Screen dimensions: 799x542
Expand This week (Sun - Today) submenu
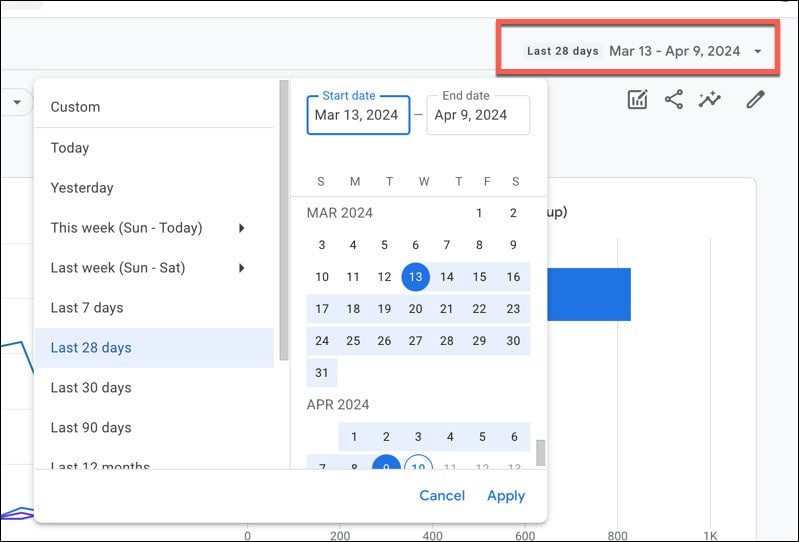(x=241, y=228)
